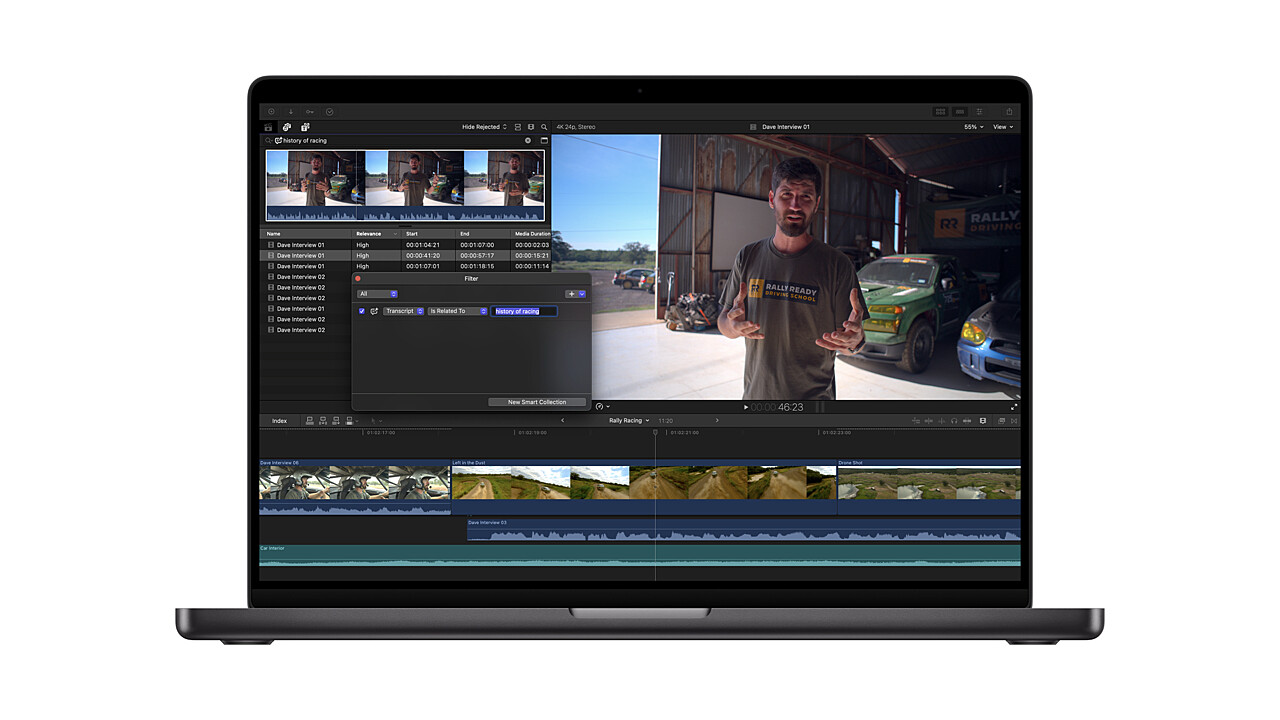Image resolution: width=1280 pixels, height=720 pixels.
Task: Clear the history of racing search
Action: (x=528, y=141)
